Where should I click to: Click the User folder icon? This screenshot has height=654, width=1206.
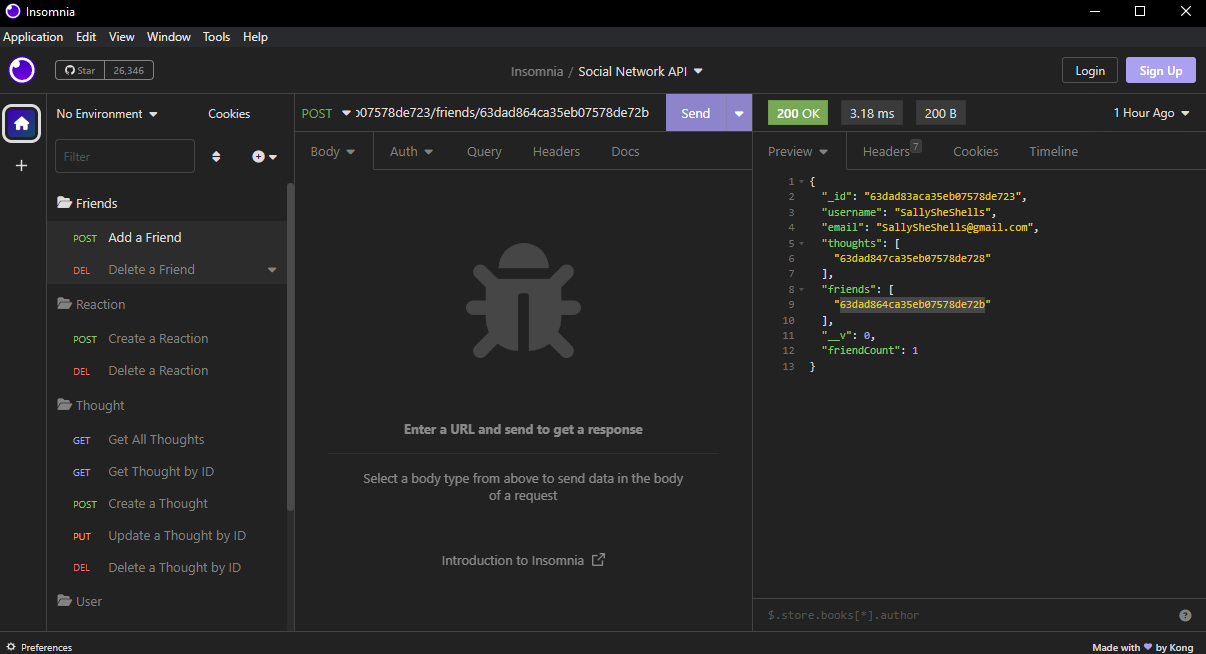(x=64, y=601)
